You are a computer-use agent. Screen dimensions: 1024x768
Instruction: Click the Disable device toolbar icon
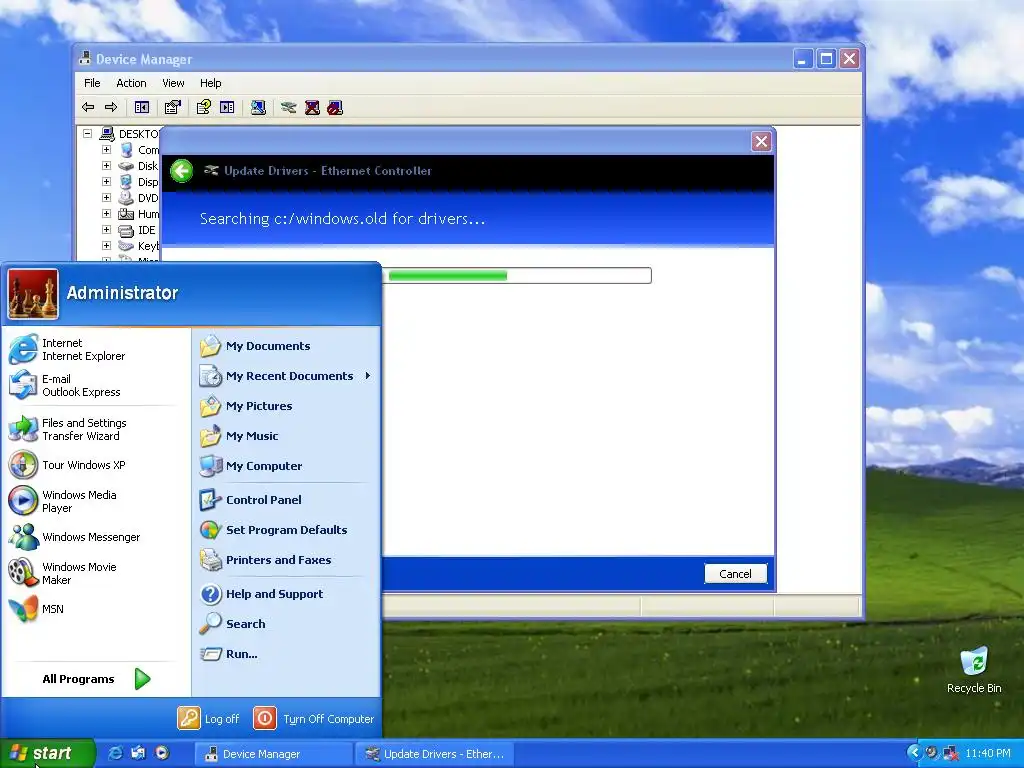pyautogui.click(x=335, y=107)
